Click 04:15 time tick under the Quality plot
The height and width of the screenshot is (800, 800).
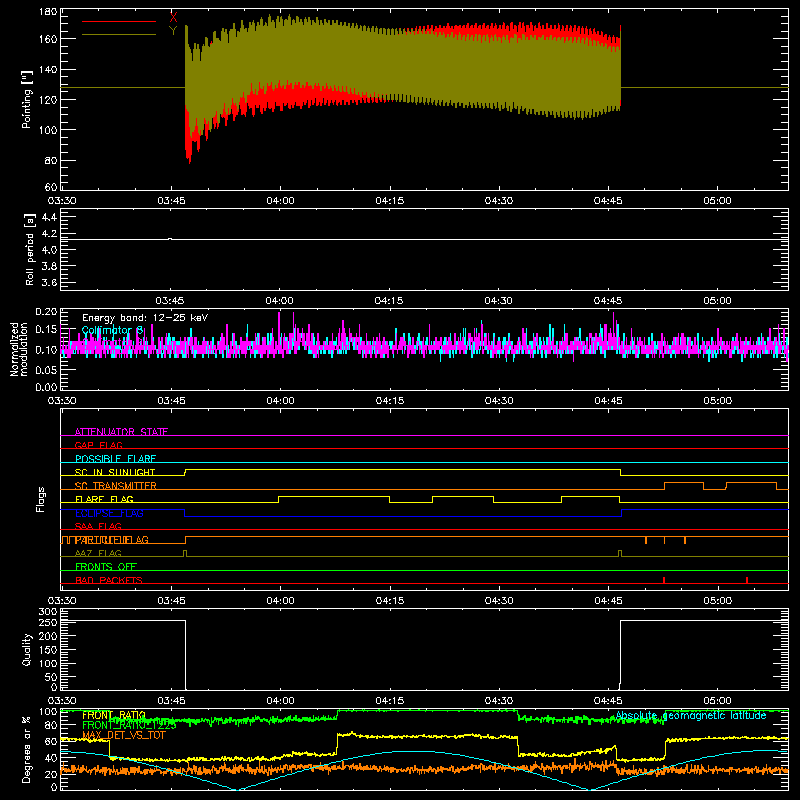click(x=390, y=701)
